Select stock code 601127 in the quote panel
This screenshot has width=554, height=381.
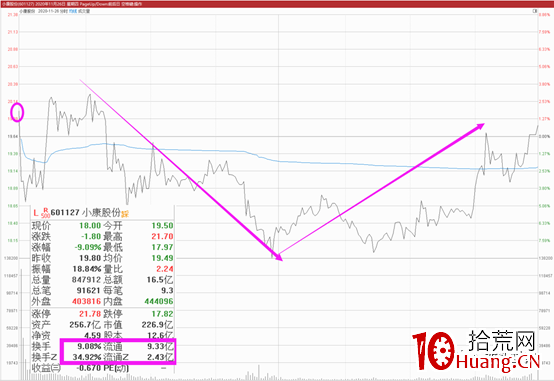click(x=65, y=212)
